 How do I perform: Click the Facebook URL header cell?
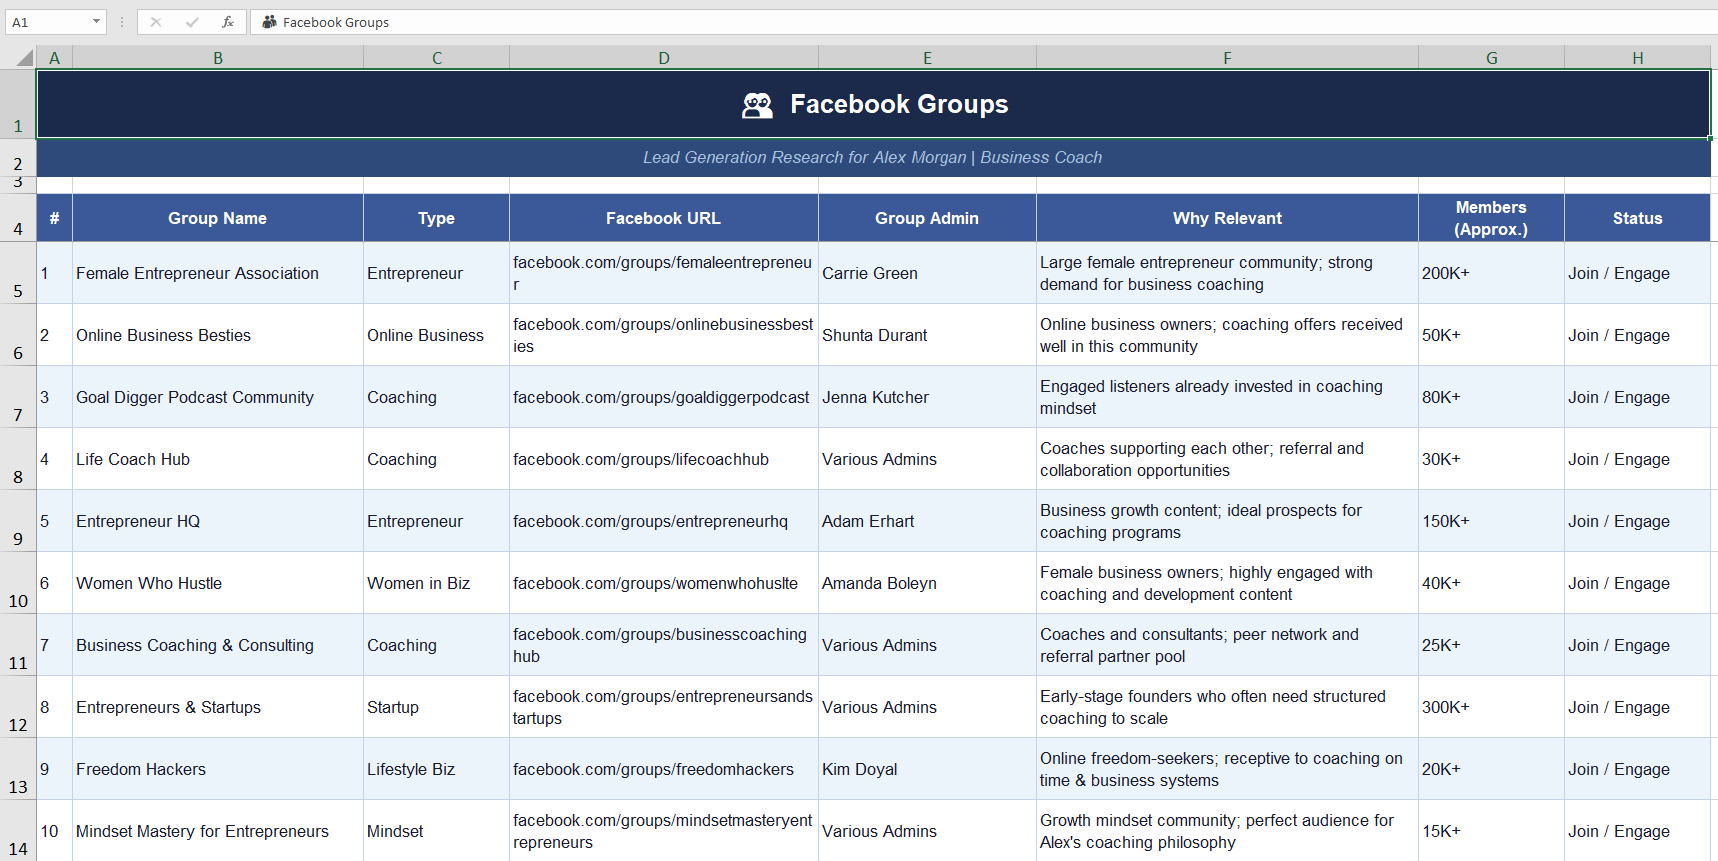tap(664, 218)
